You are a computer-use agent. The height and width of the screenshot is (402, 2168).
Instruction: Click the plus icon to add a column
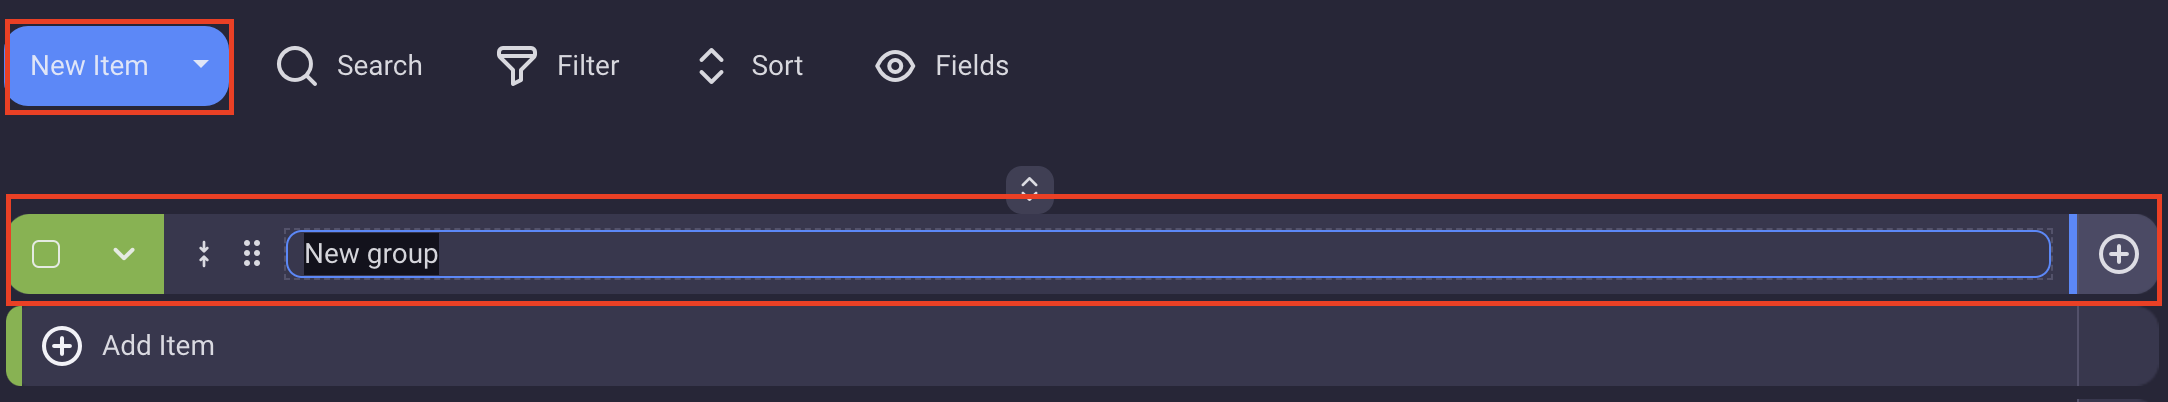pyautogui.click(x=2118, y=254)
